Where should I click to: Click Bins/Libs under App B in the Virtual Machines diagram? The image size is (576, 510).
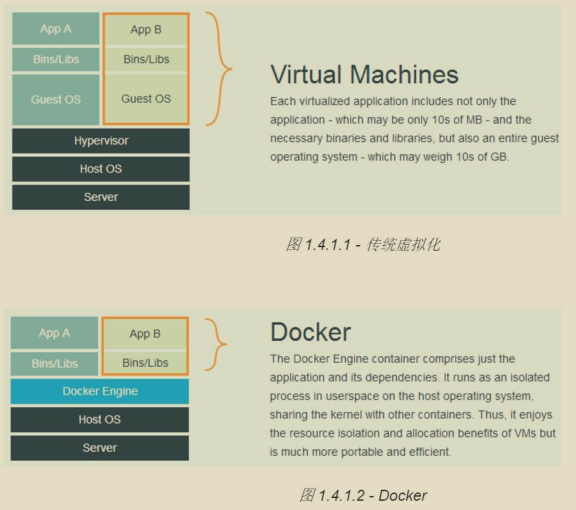[x=146, y=59]
